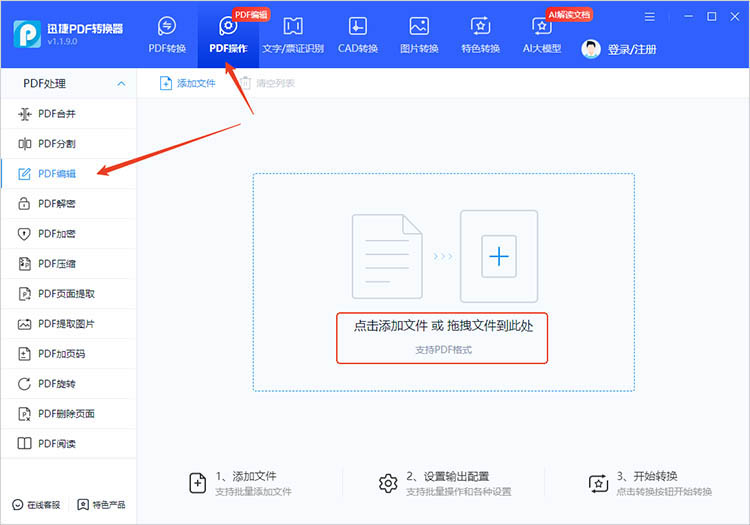Click step 3 开始转换 icon
This screenshot has height=525, width=750.
pos(598,483)
